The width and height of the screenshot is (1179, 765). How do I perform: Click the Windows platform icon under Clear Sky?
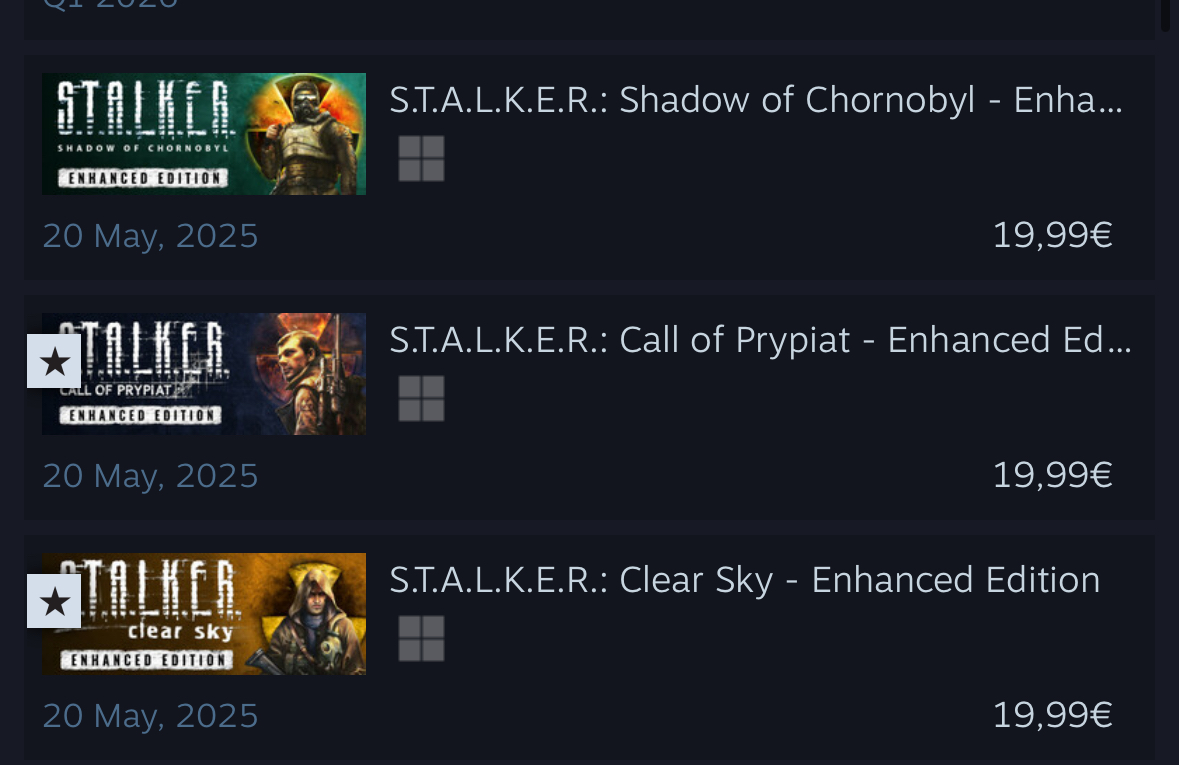point(421,639)
